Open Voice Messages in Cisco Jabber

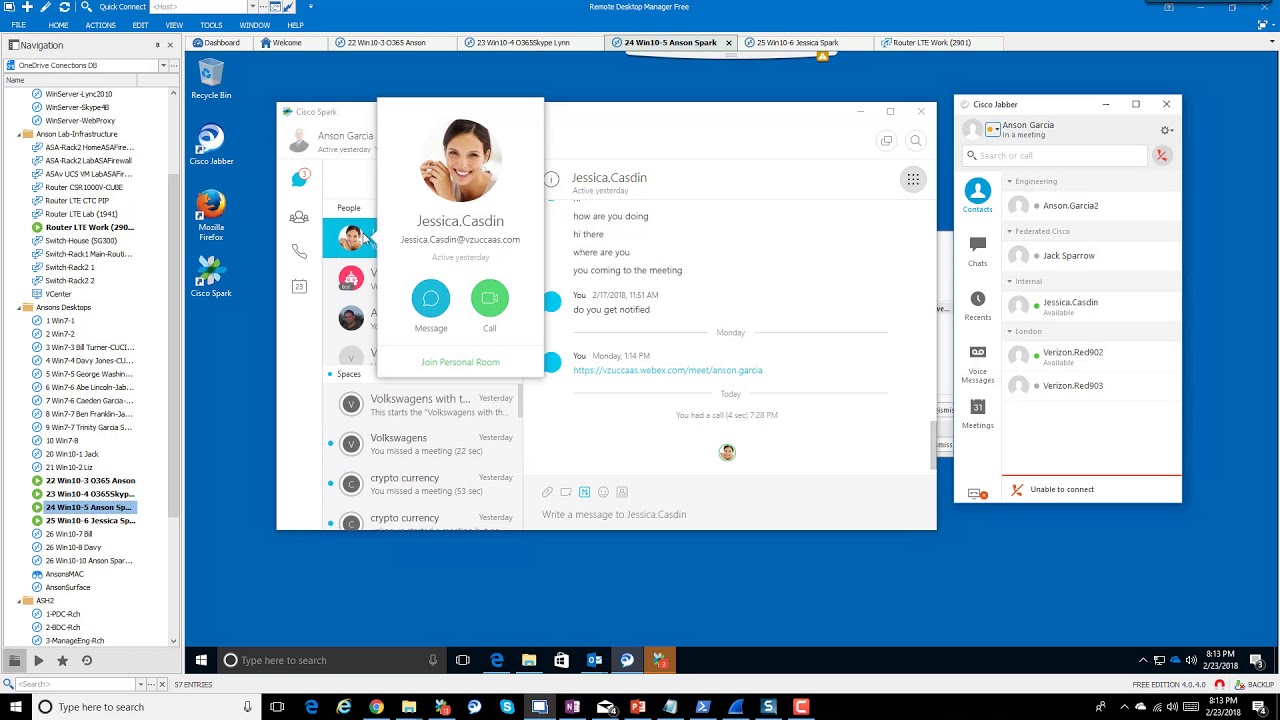977,364
